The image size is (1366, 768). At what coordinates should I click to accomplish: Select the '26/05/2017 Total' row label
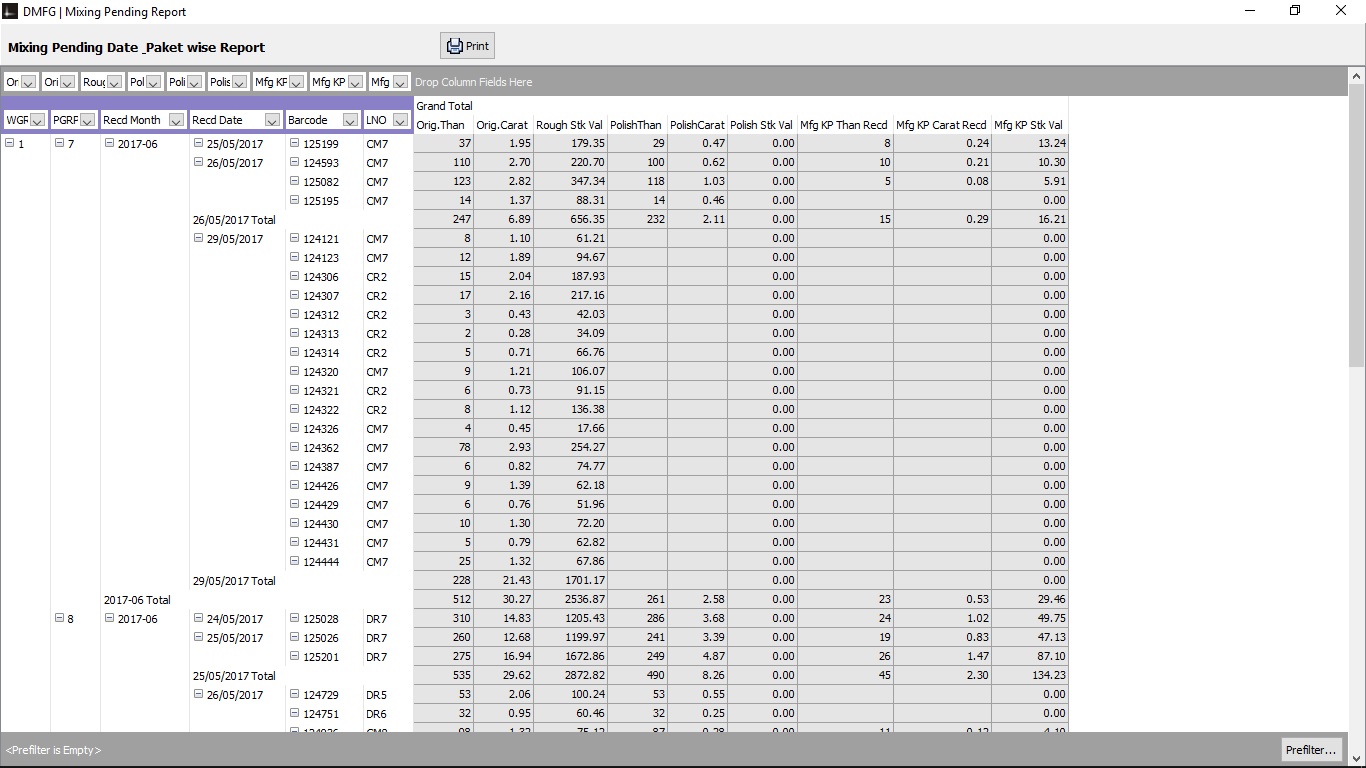[x=234, y=219]
